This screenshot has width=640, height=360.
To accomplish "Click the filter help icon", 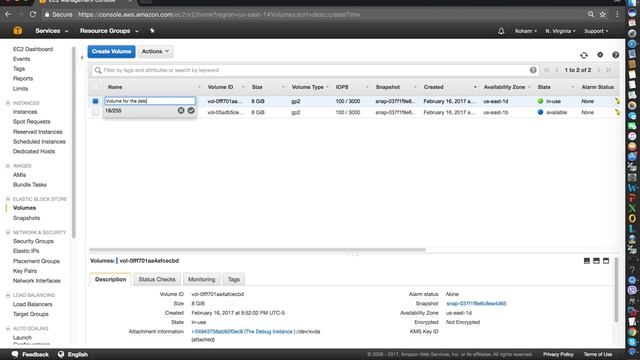I will 533,70.
